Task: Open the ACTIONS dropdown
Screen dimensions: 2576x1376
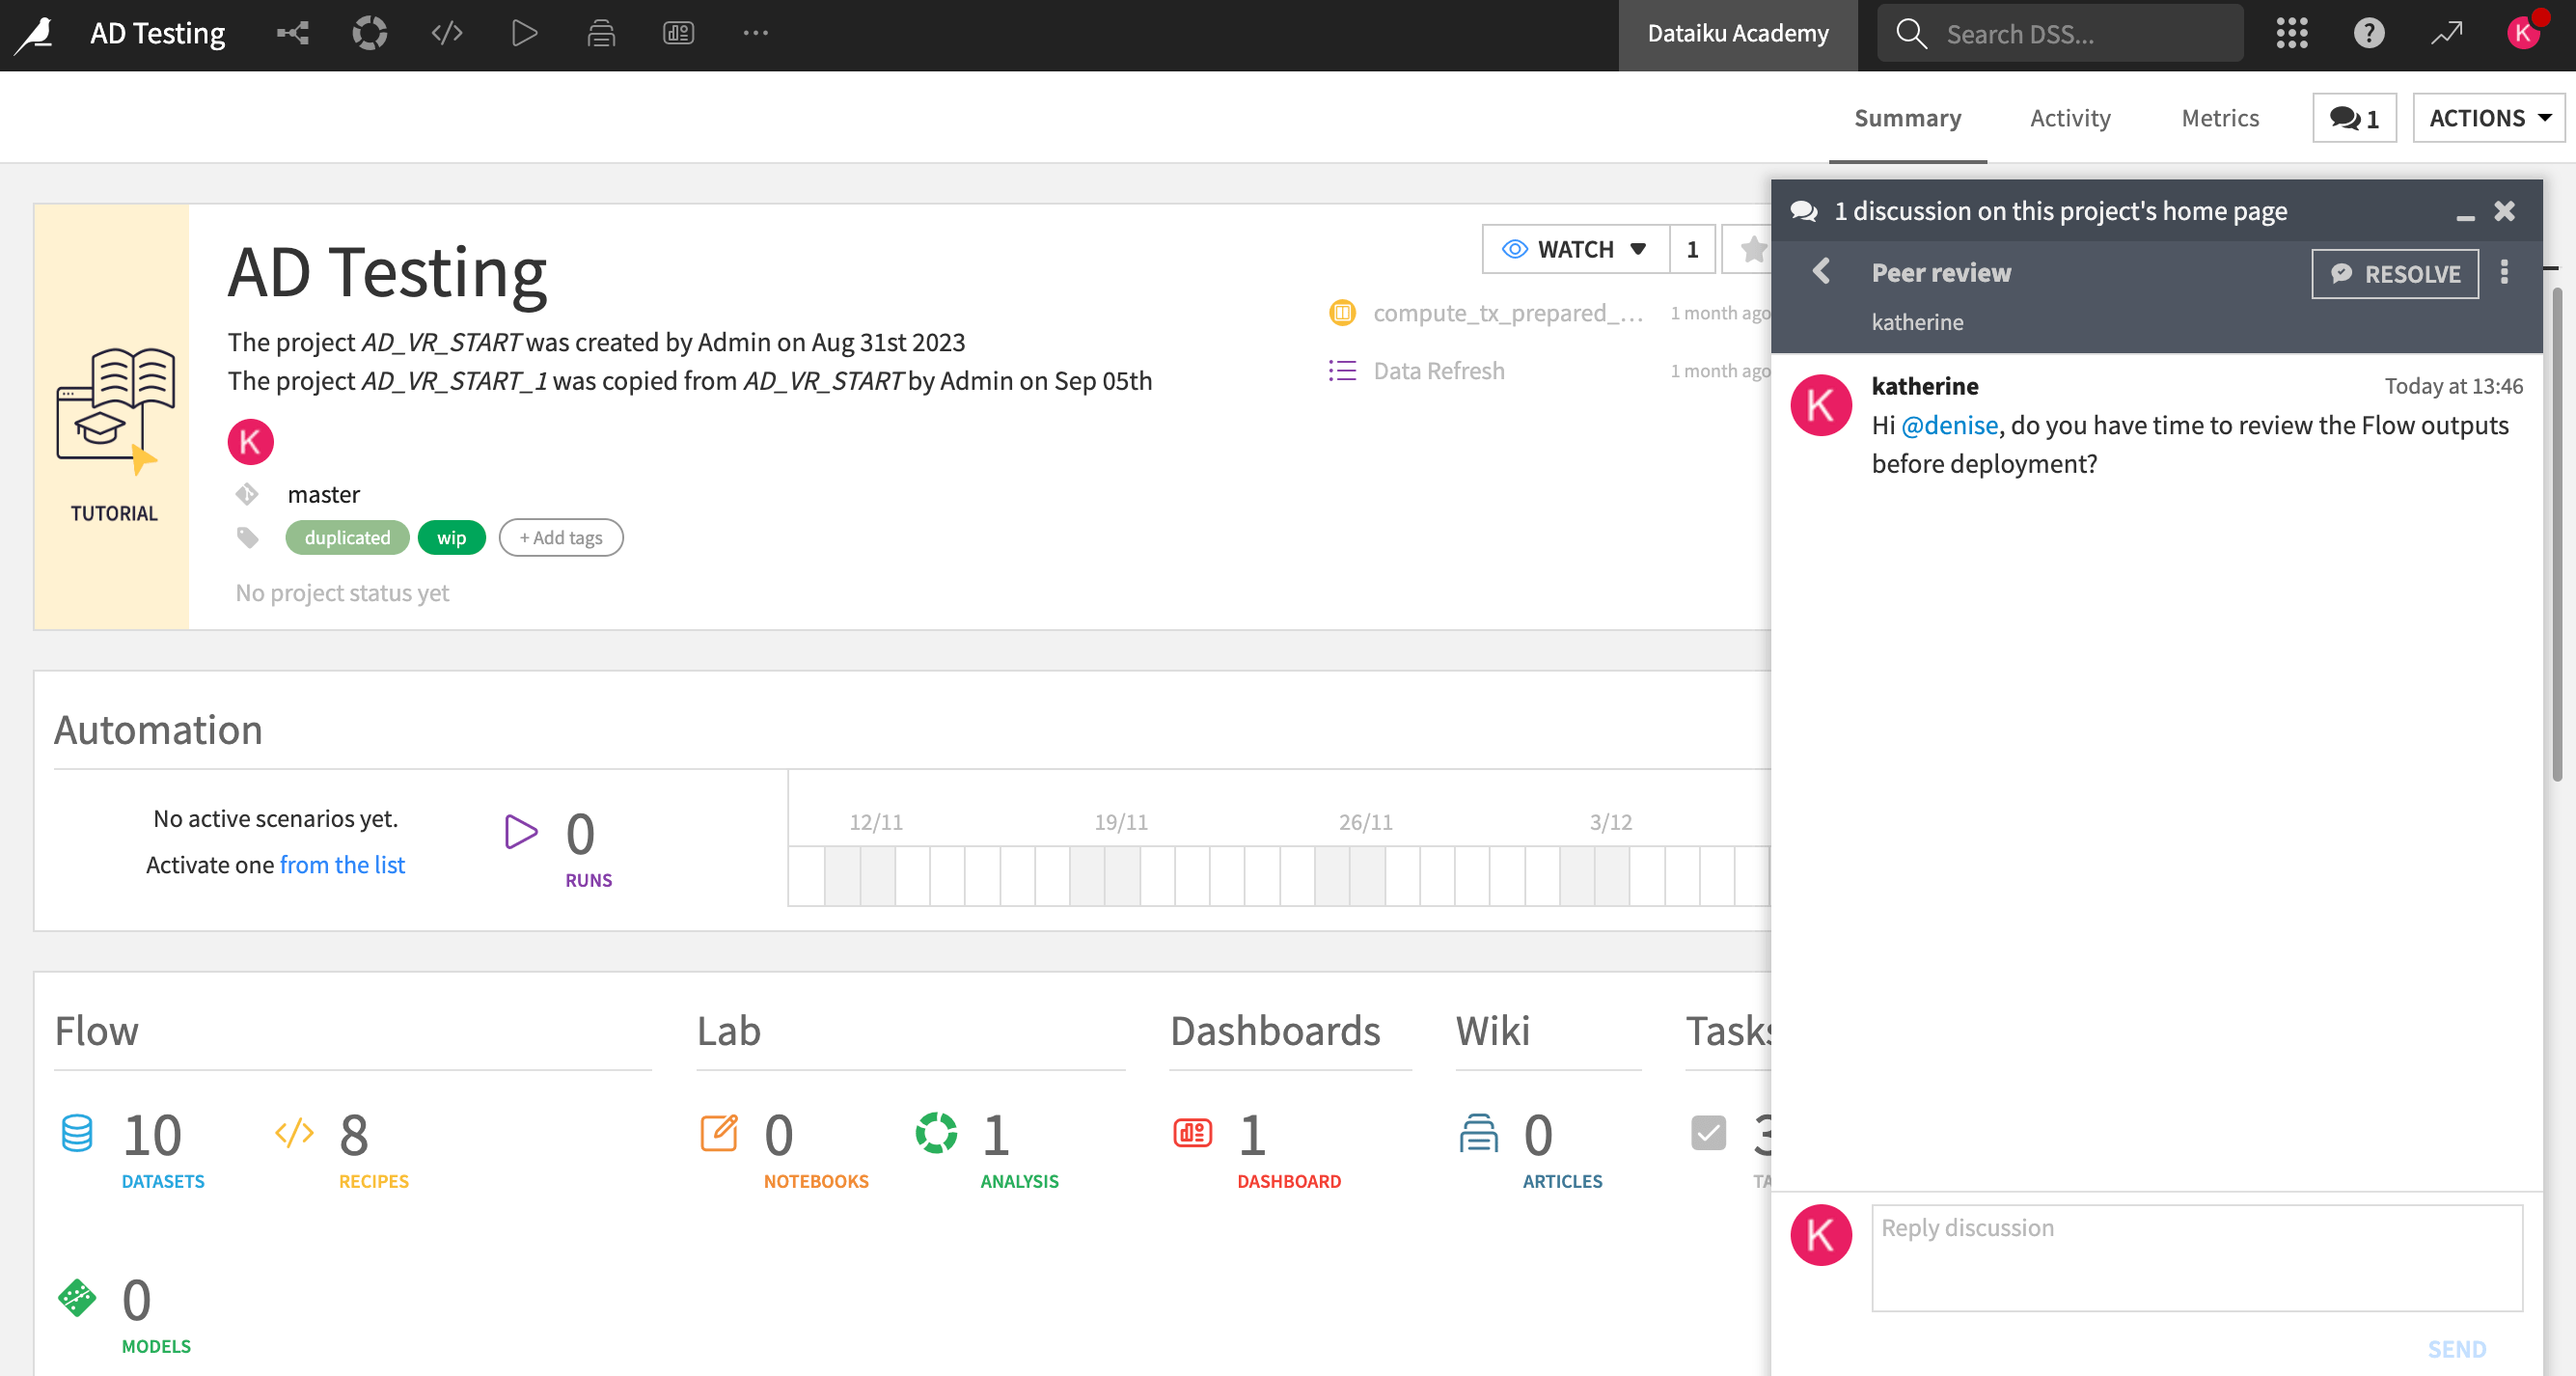Action: pos(2487,117)
